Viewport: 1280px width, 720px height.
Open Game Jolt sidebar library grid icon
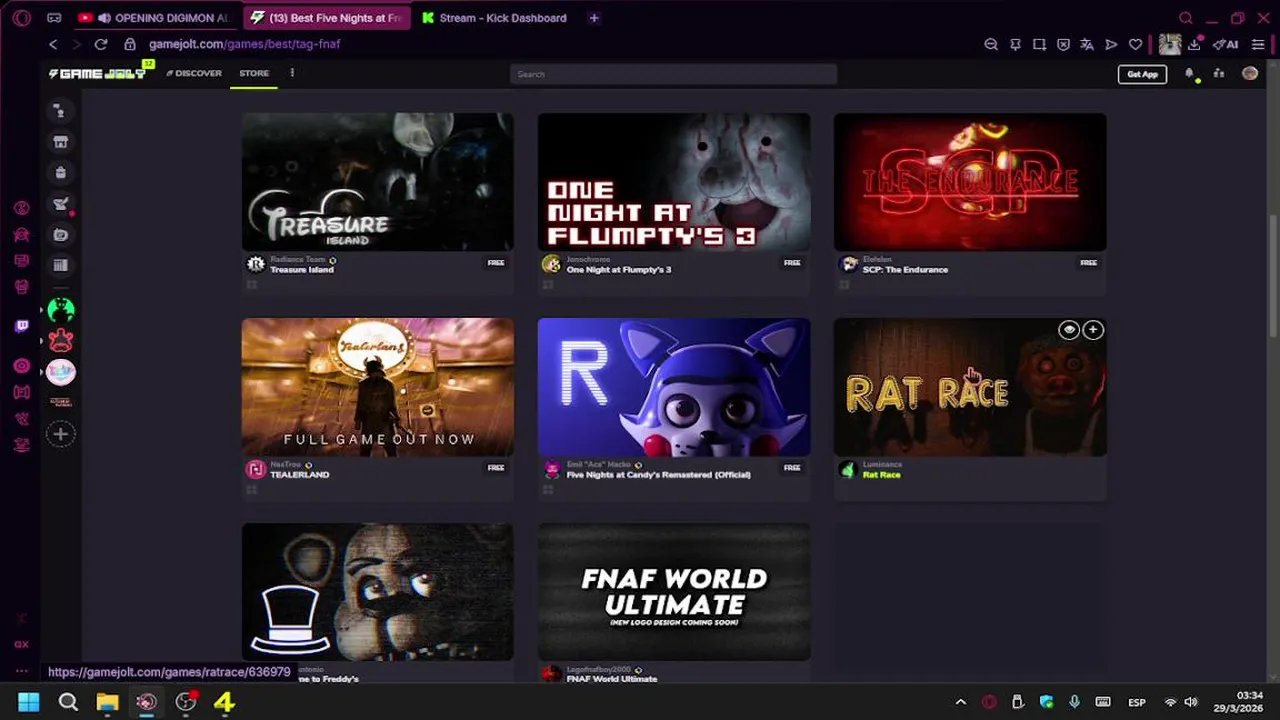(60, 265)
